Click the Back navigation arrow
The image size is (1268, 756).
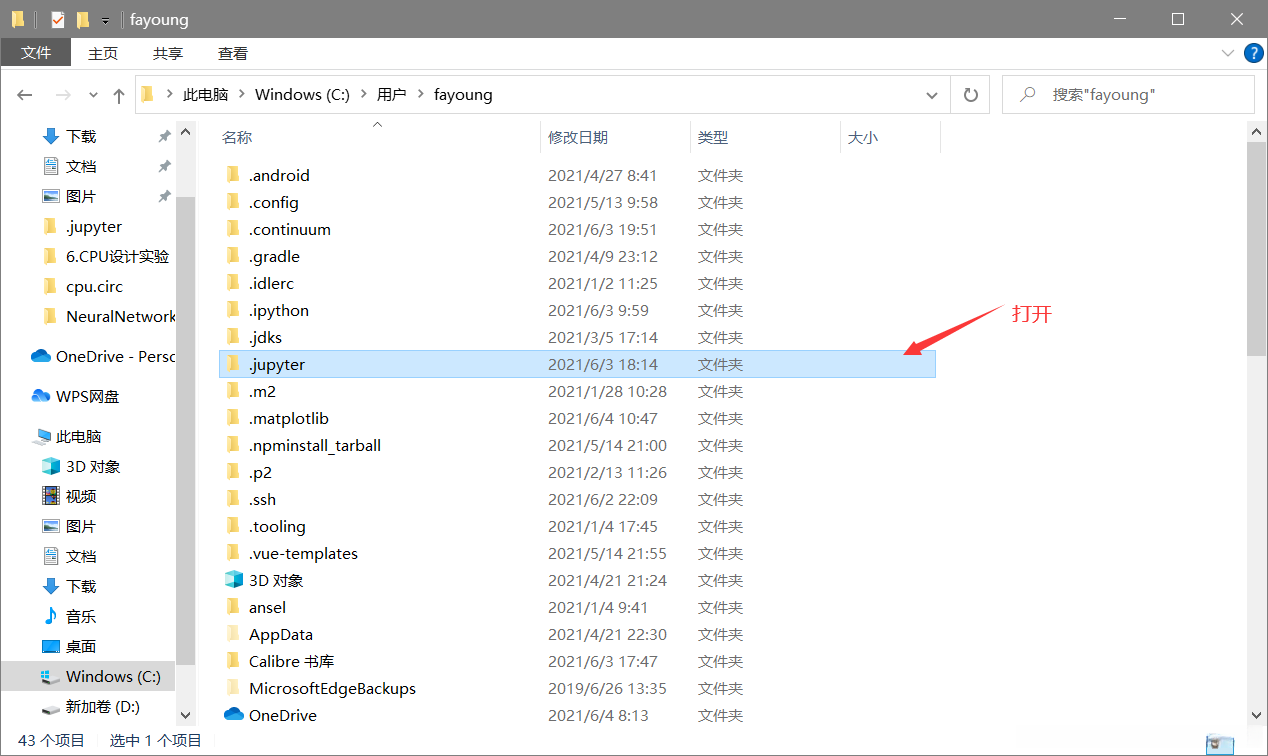click(x=25, y=95)
